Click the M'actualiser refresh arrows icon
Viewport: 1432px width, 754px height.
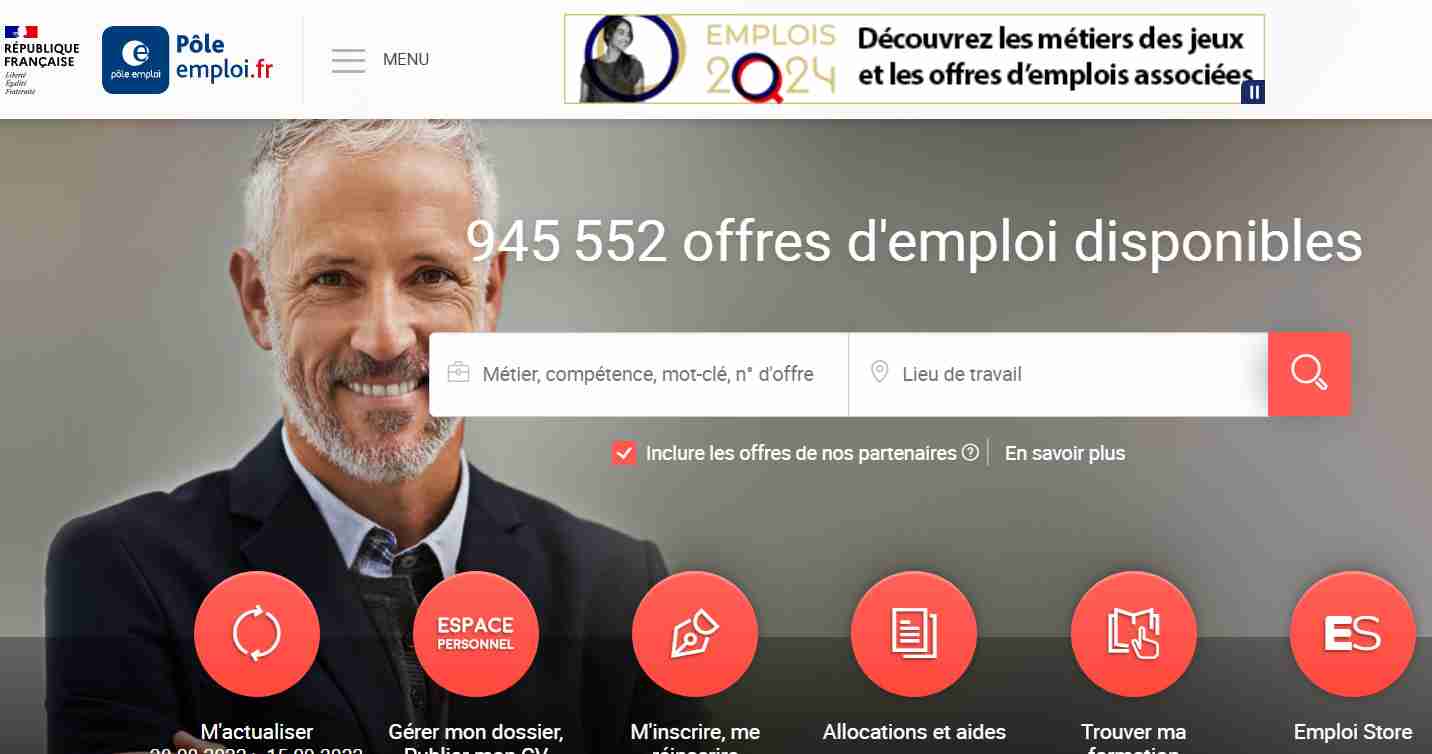click(x=257, y=634)
